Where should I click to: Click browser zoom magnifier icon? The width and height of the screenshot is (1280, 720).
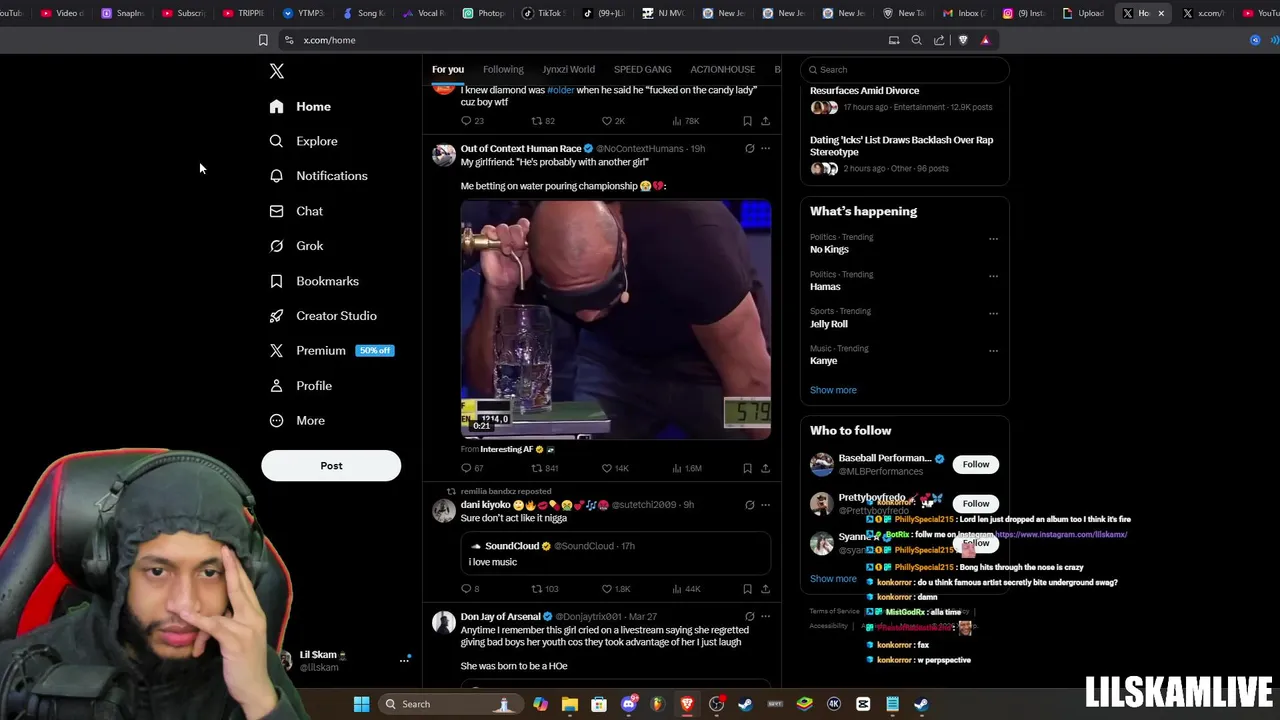(916, 40)
